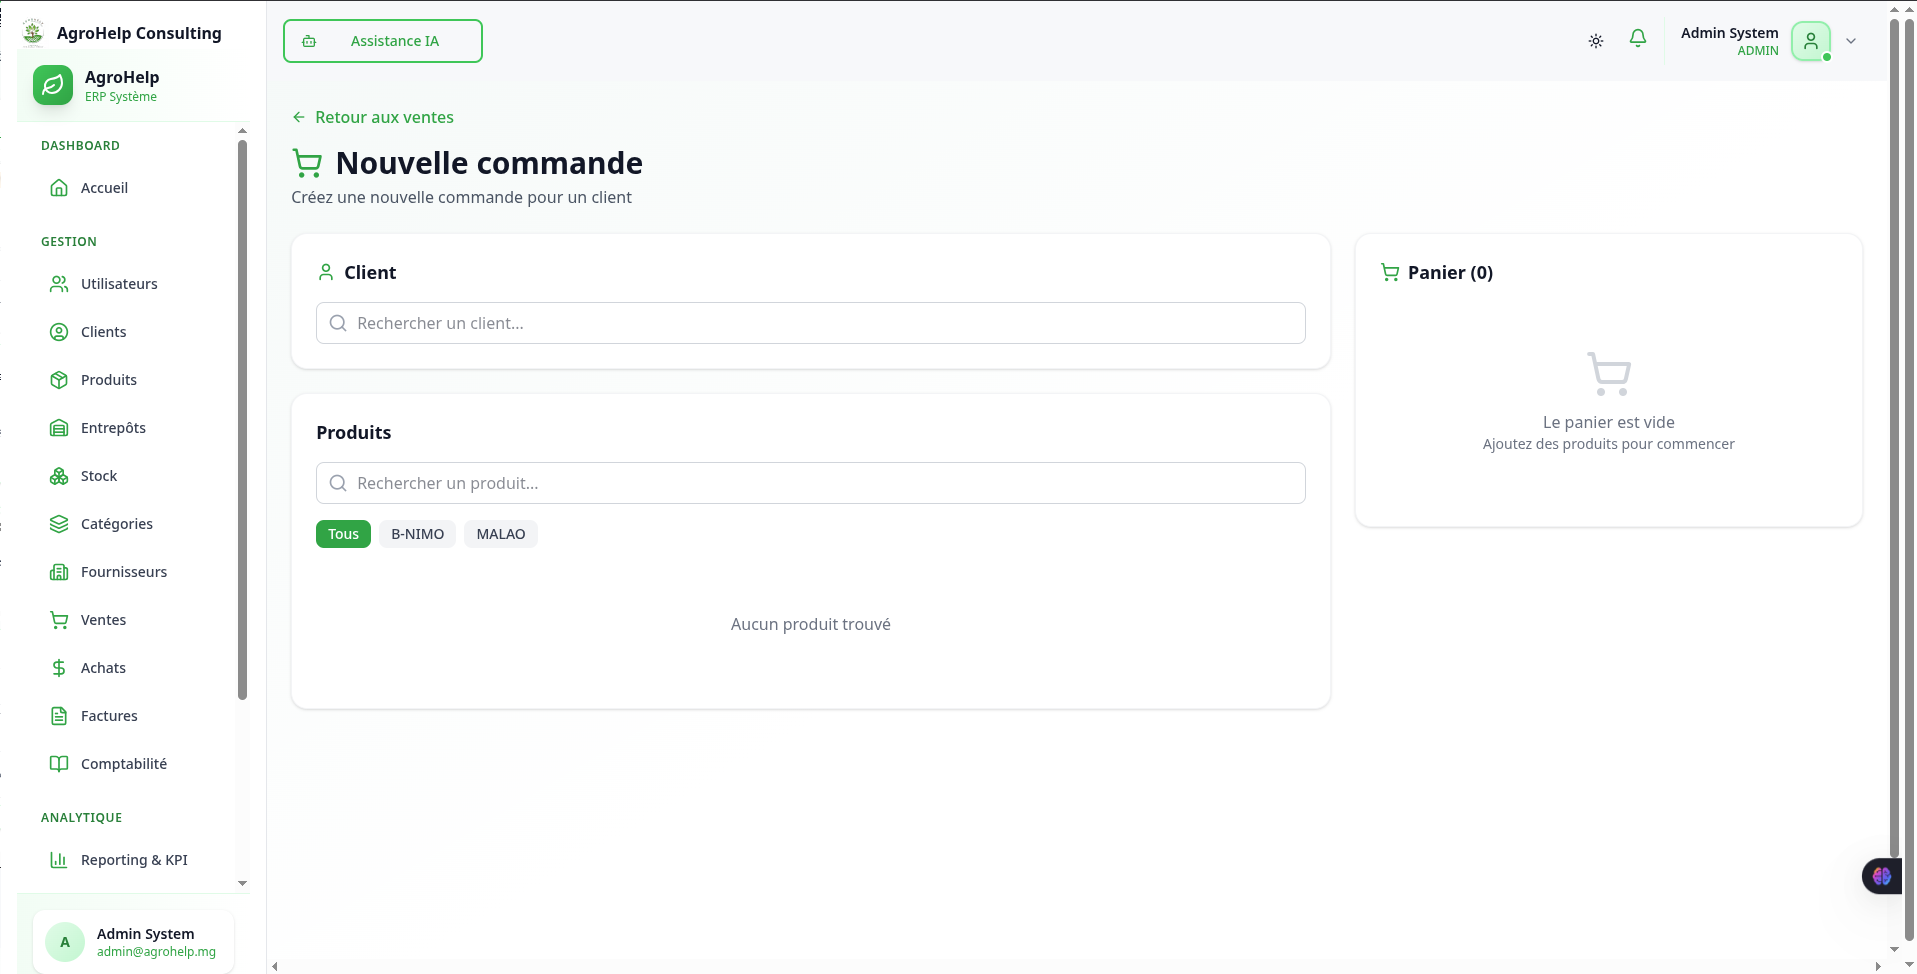Open the Catégories section
The width and height of the screenshot is (1917, 974).
[116, 523]
